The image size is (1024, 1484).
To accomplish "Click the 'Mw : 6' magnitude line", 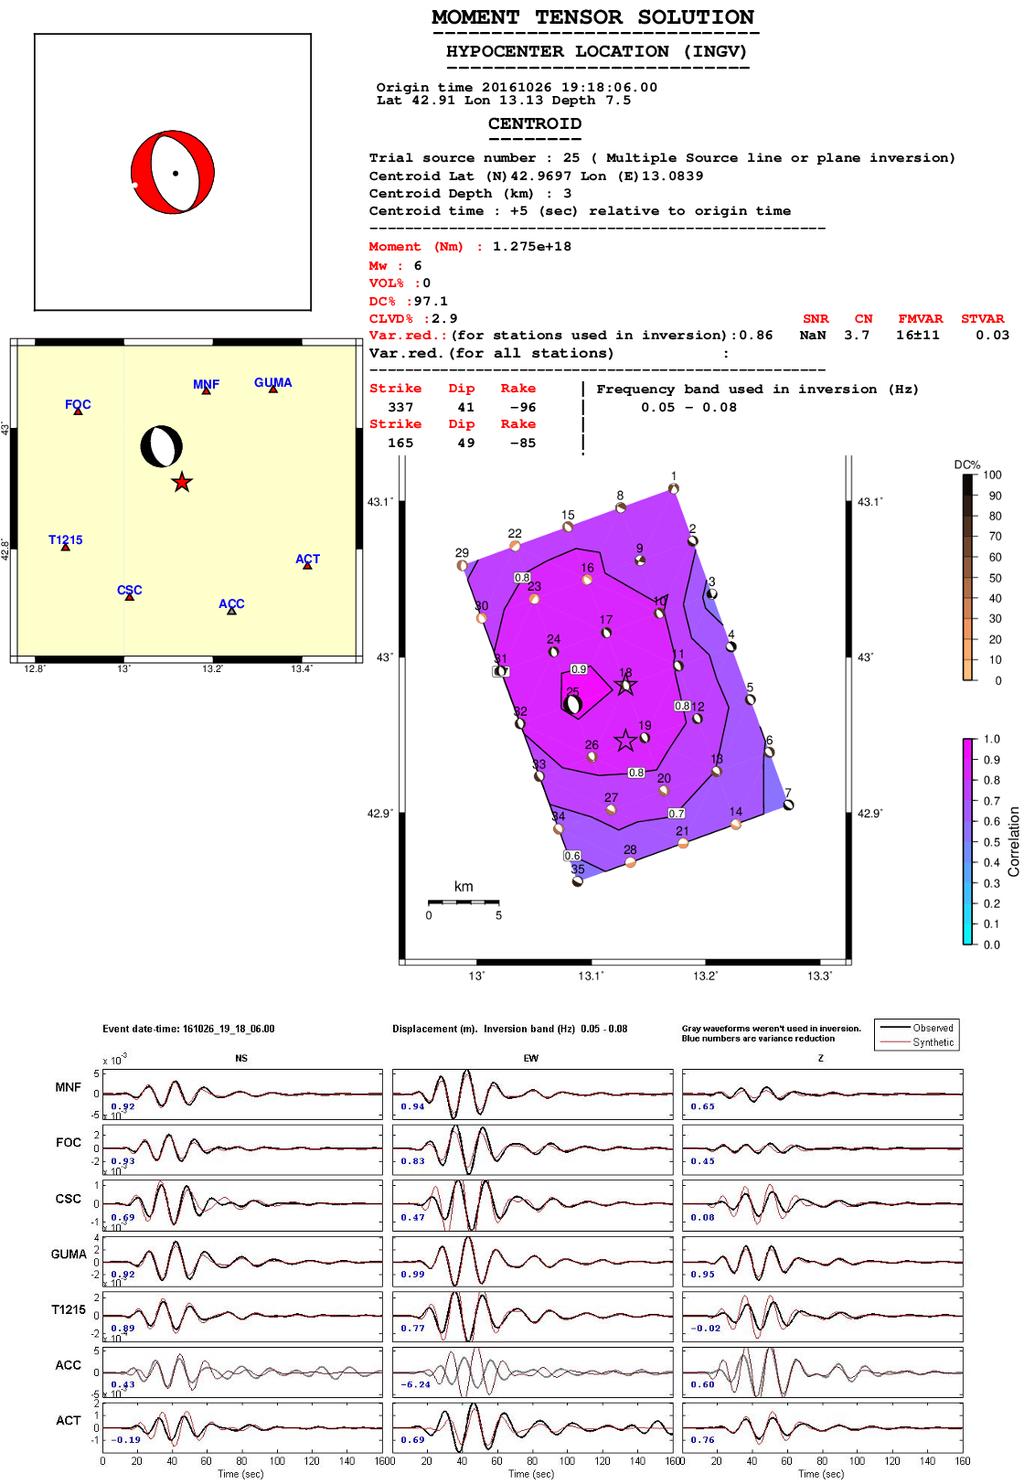I will coord(396,265).
